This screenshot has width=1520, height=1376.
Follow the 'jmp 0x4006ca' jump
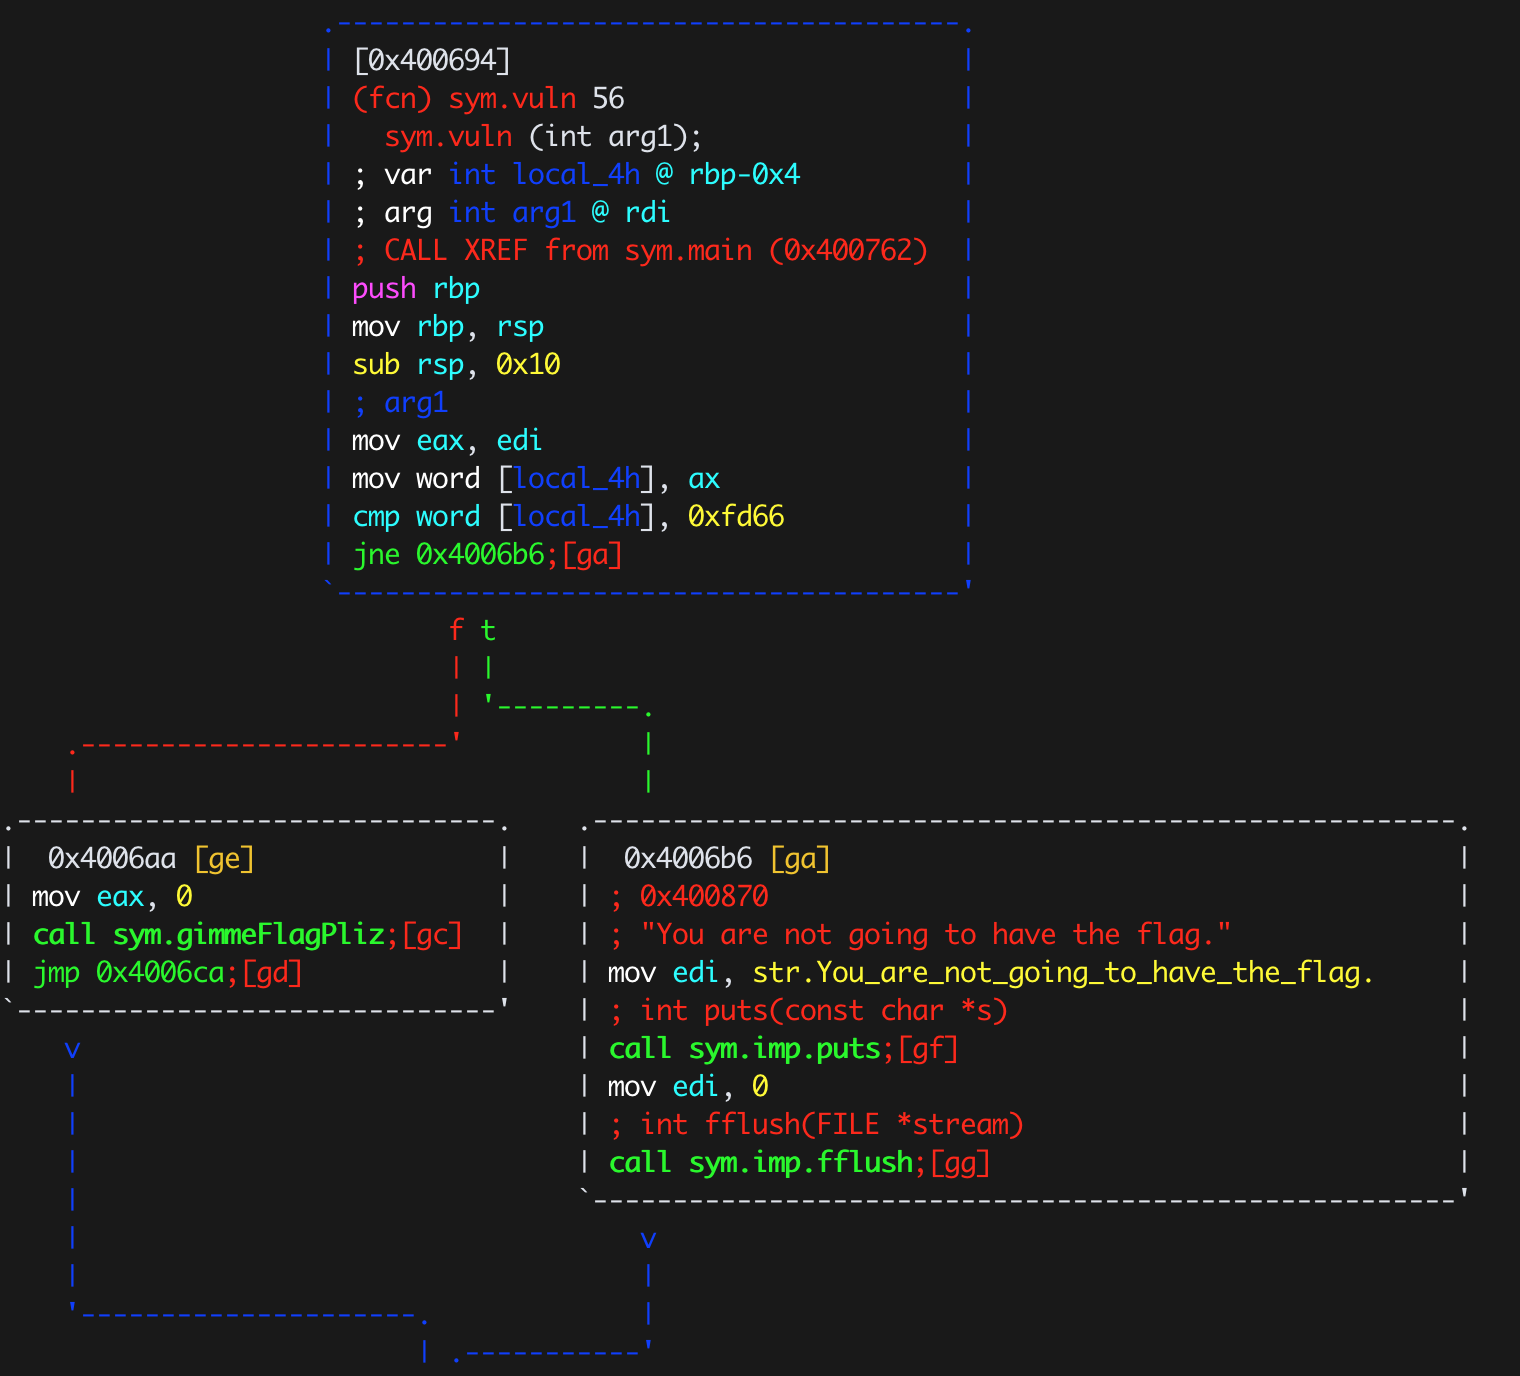tap(129, 972)
